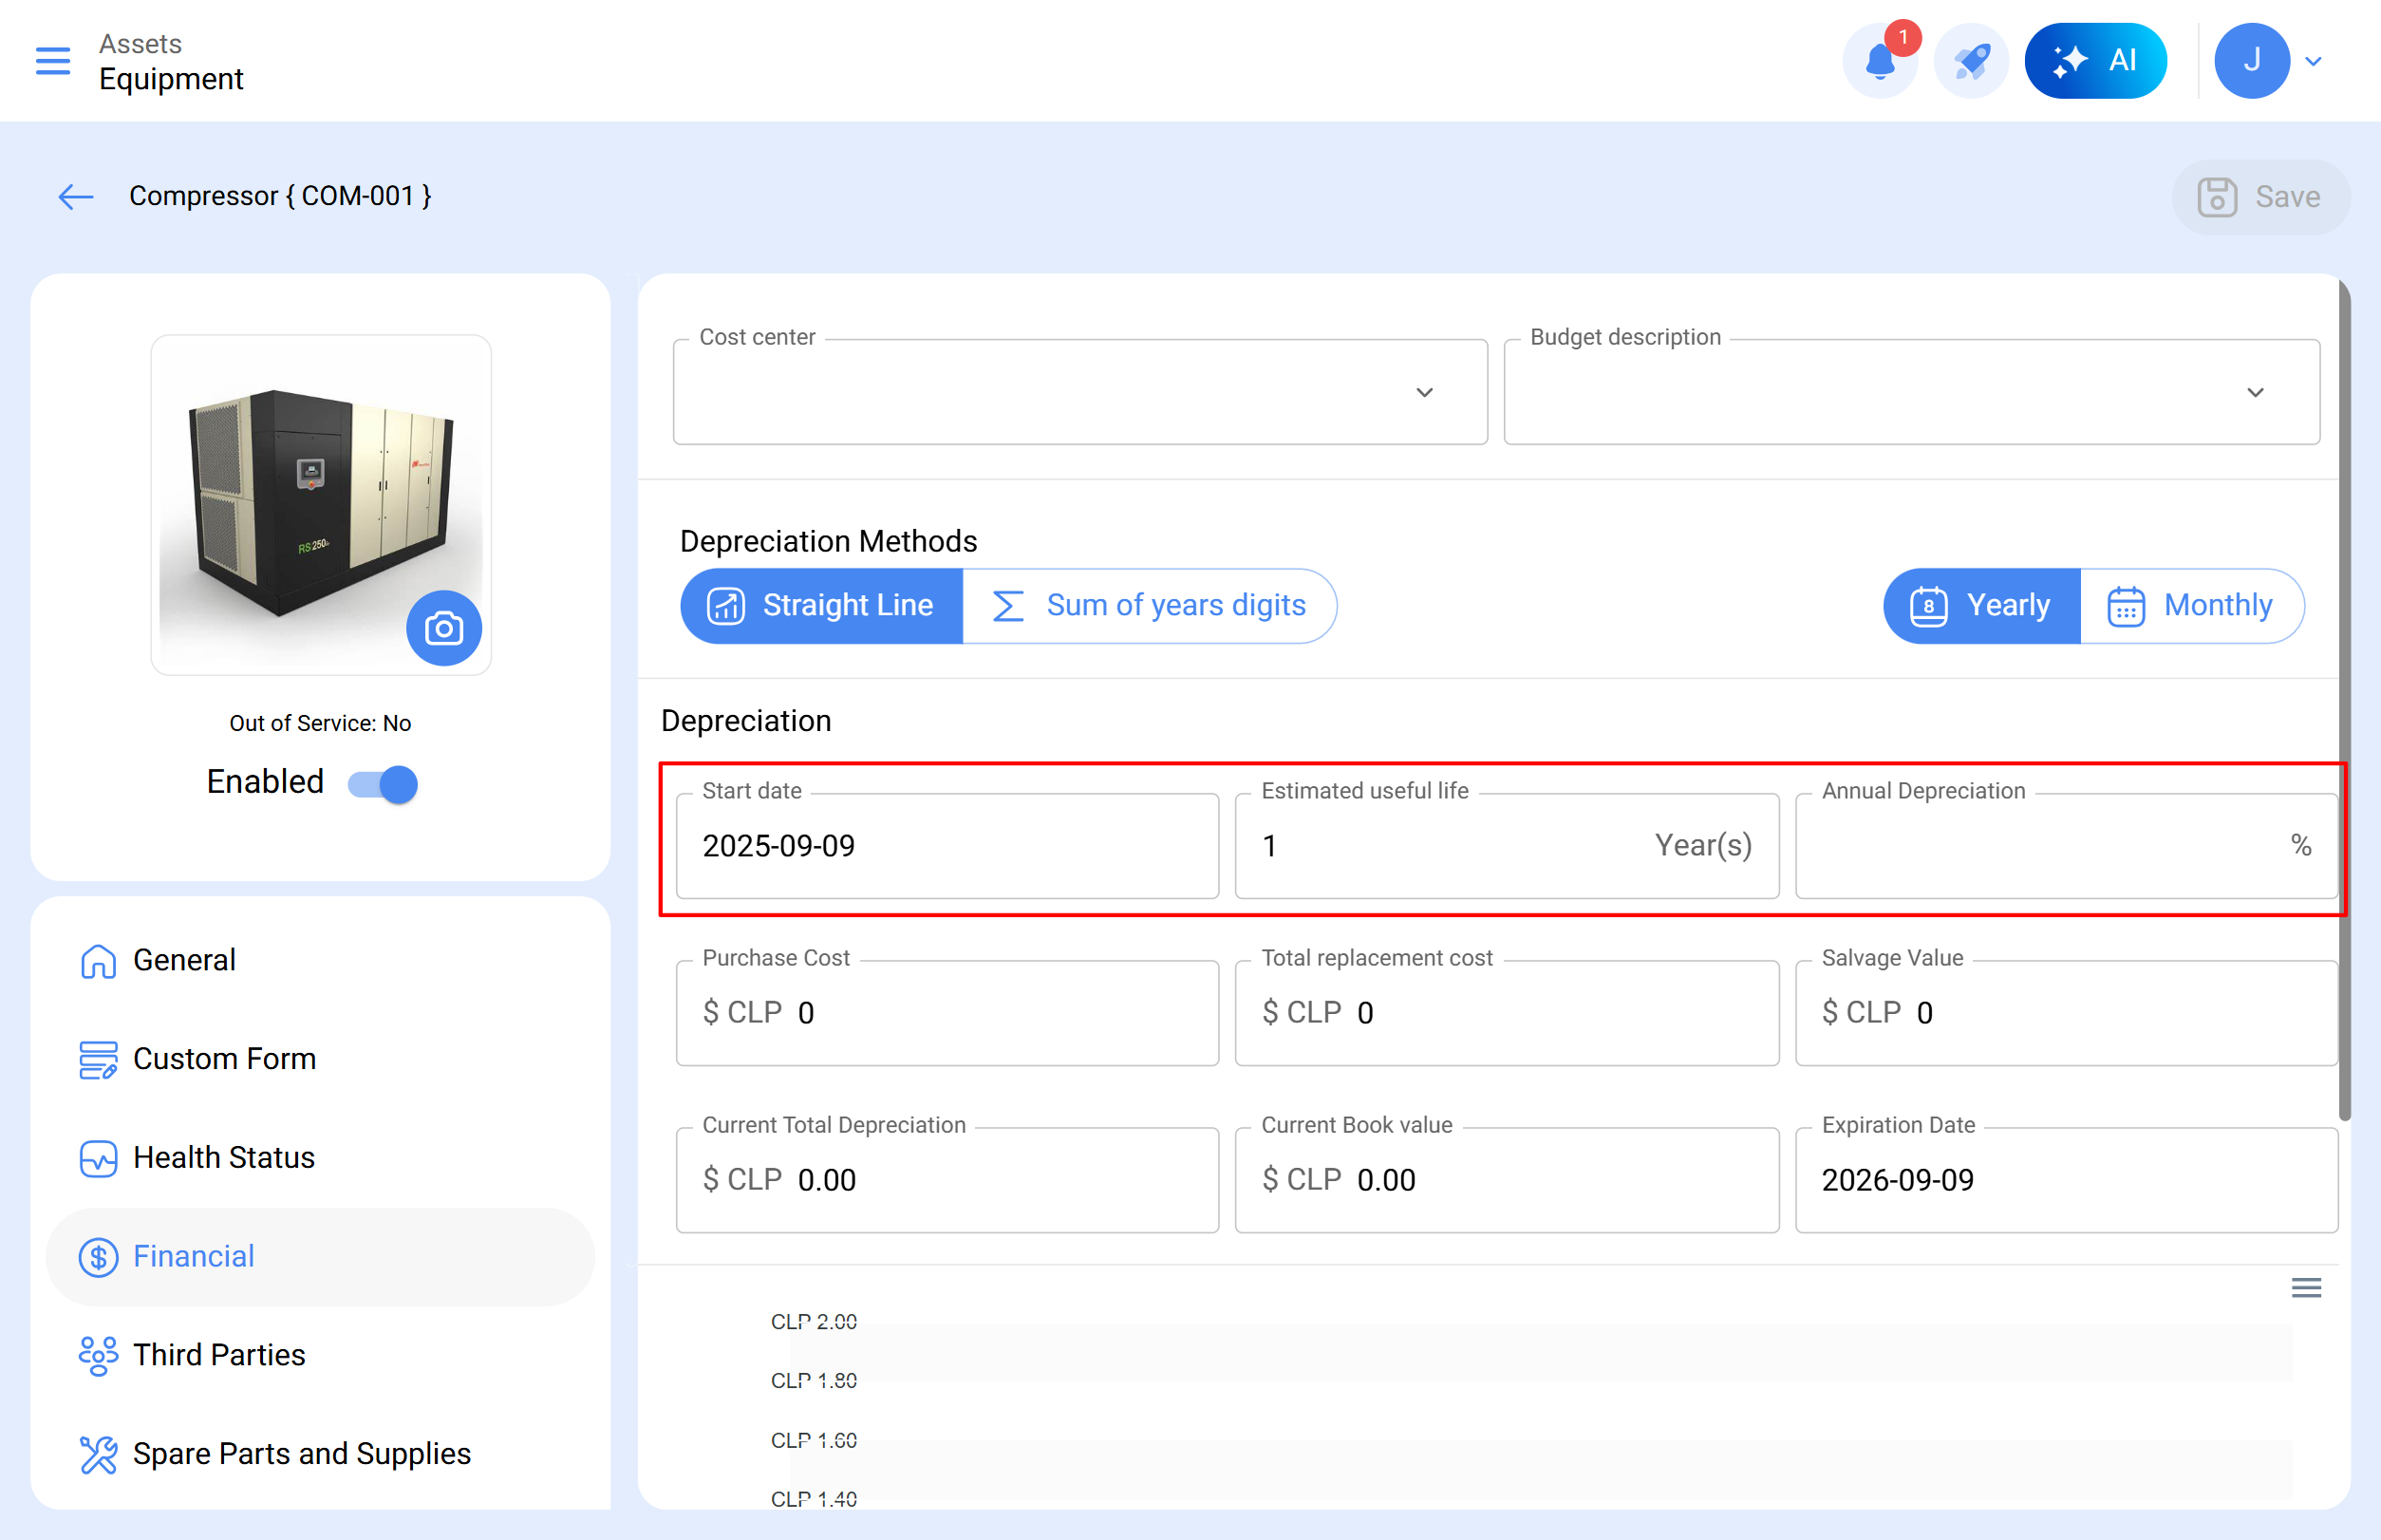The image size is (2381, 1540).
Task: Select Straight Line depreciation method
Action: click(x=822, y=606)
